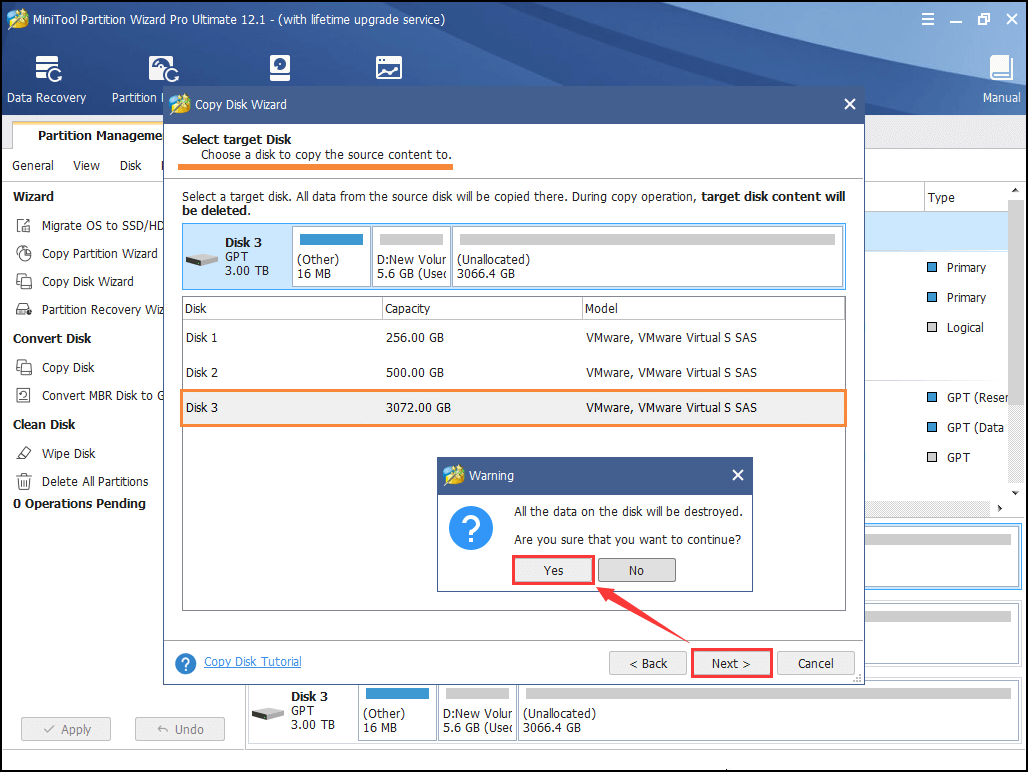Click Copy Partition Wizard sidebar icon
This screenshot has height=772, width=1028.
click(24, 253)
